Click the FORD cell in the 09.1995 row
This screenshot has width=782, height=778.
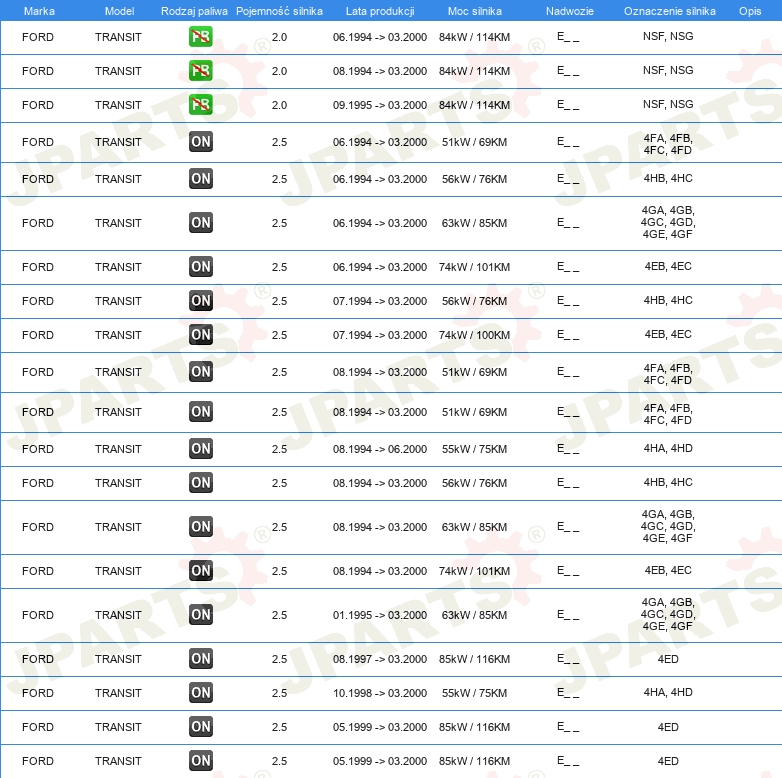point(38,105)
